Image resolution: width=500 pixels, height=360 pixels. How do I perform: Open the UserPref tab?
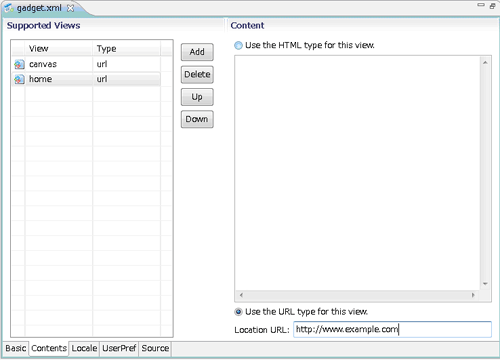tap(119, 348)
